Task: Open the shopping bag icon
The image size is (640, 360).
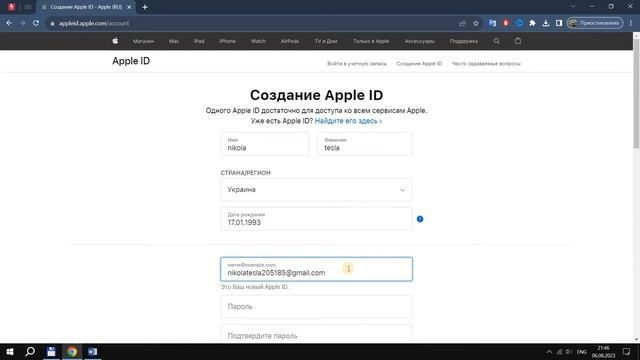Action: click(x=518, y=41)
